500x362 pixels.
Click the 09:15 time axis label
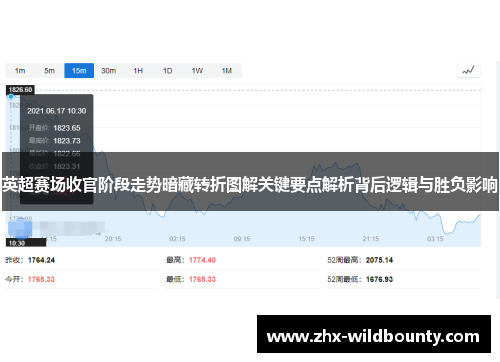click(x=242, y=239)
